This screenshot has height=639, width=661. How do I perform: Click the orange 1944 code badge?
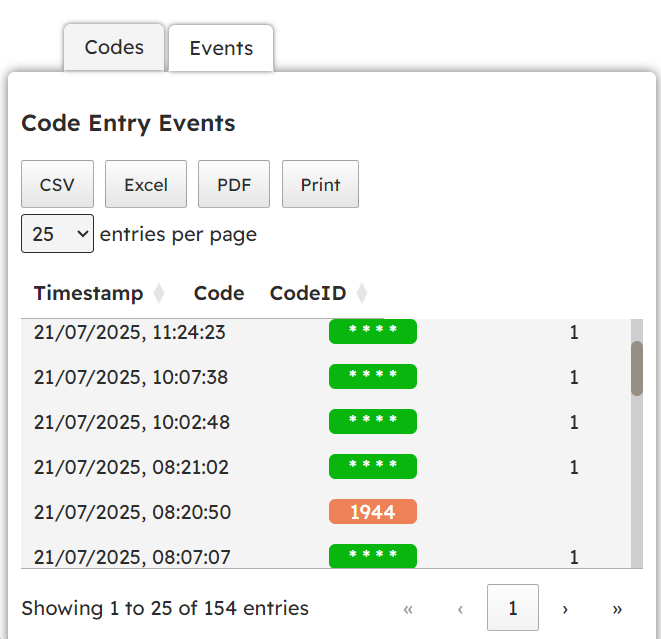pyautogui.click(x=373, y=512)
